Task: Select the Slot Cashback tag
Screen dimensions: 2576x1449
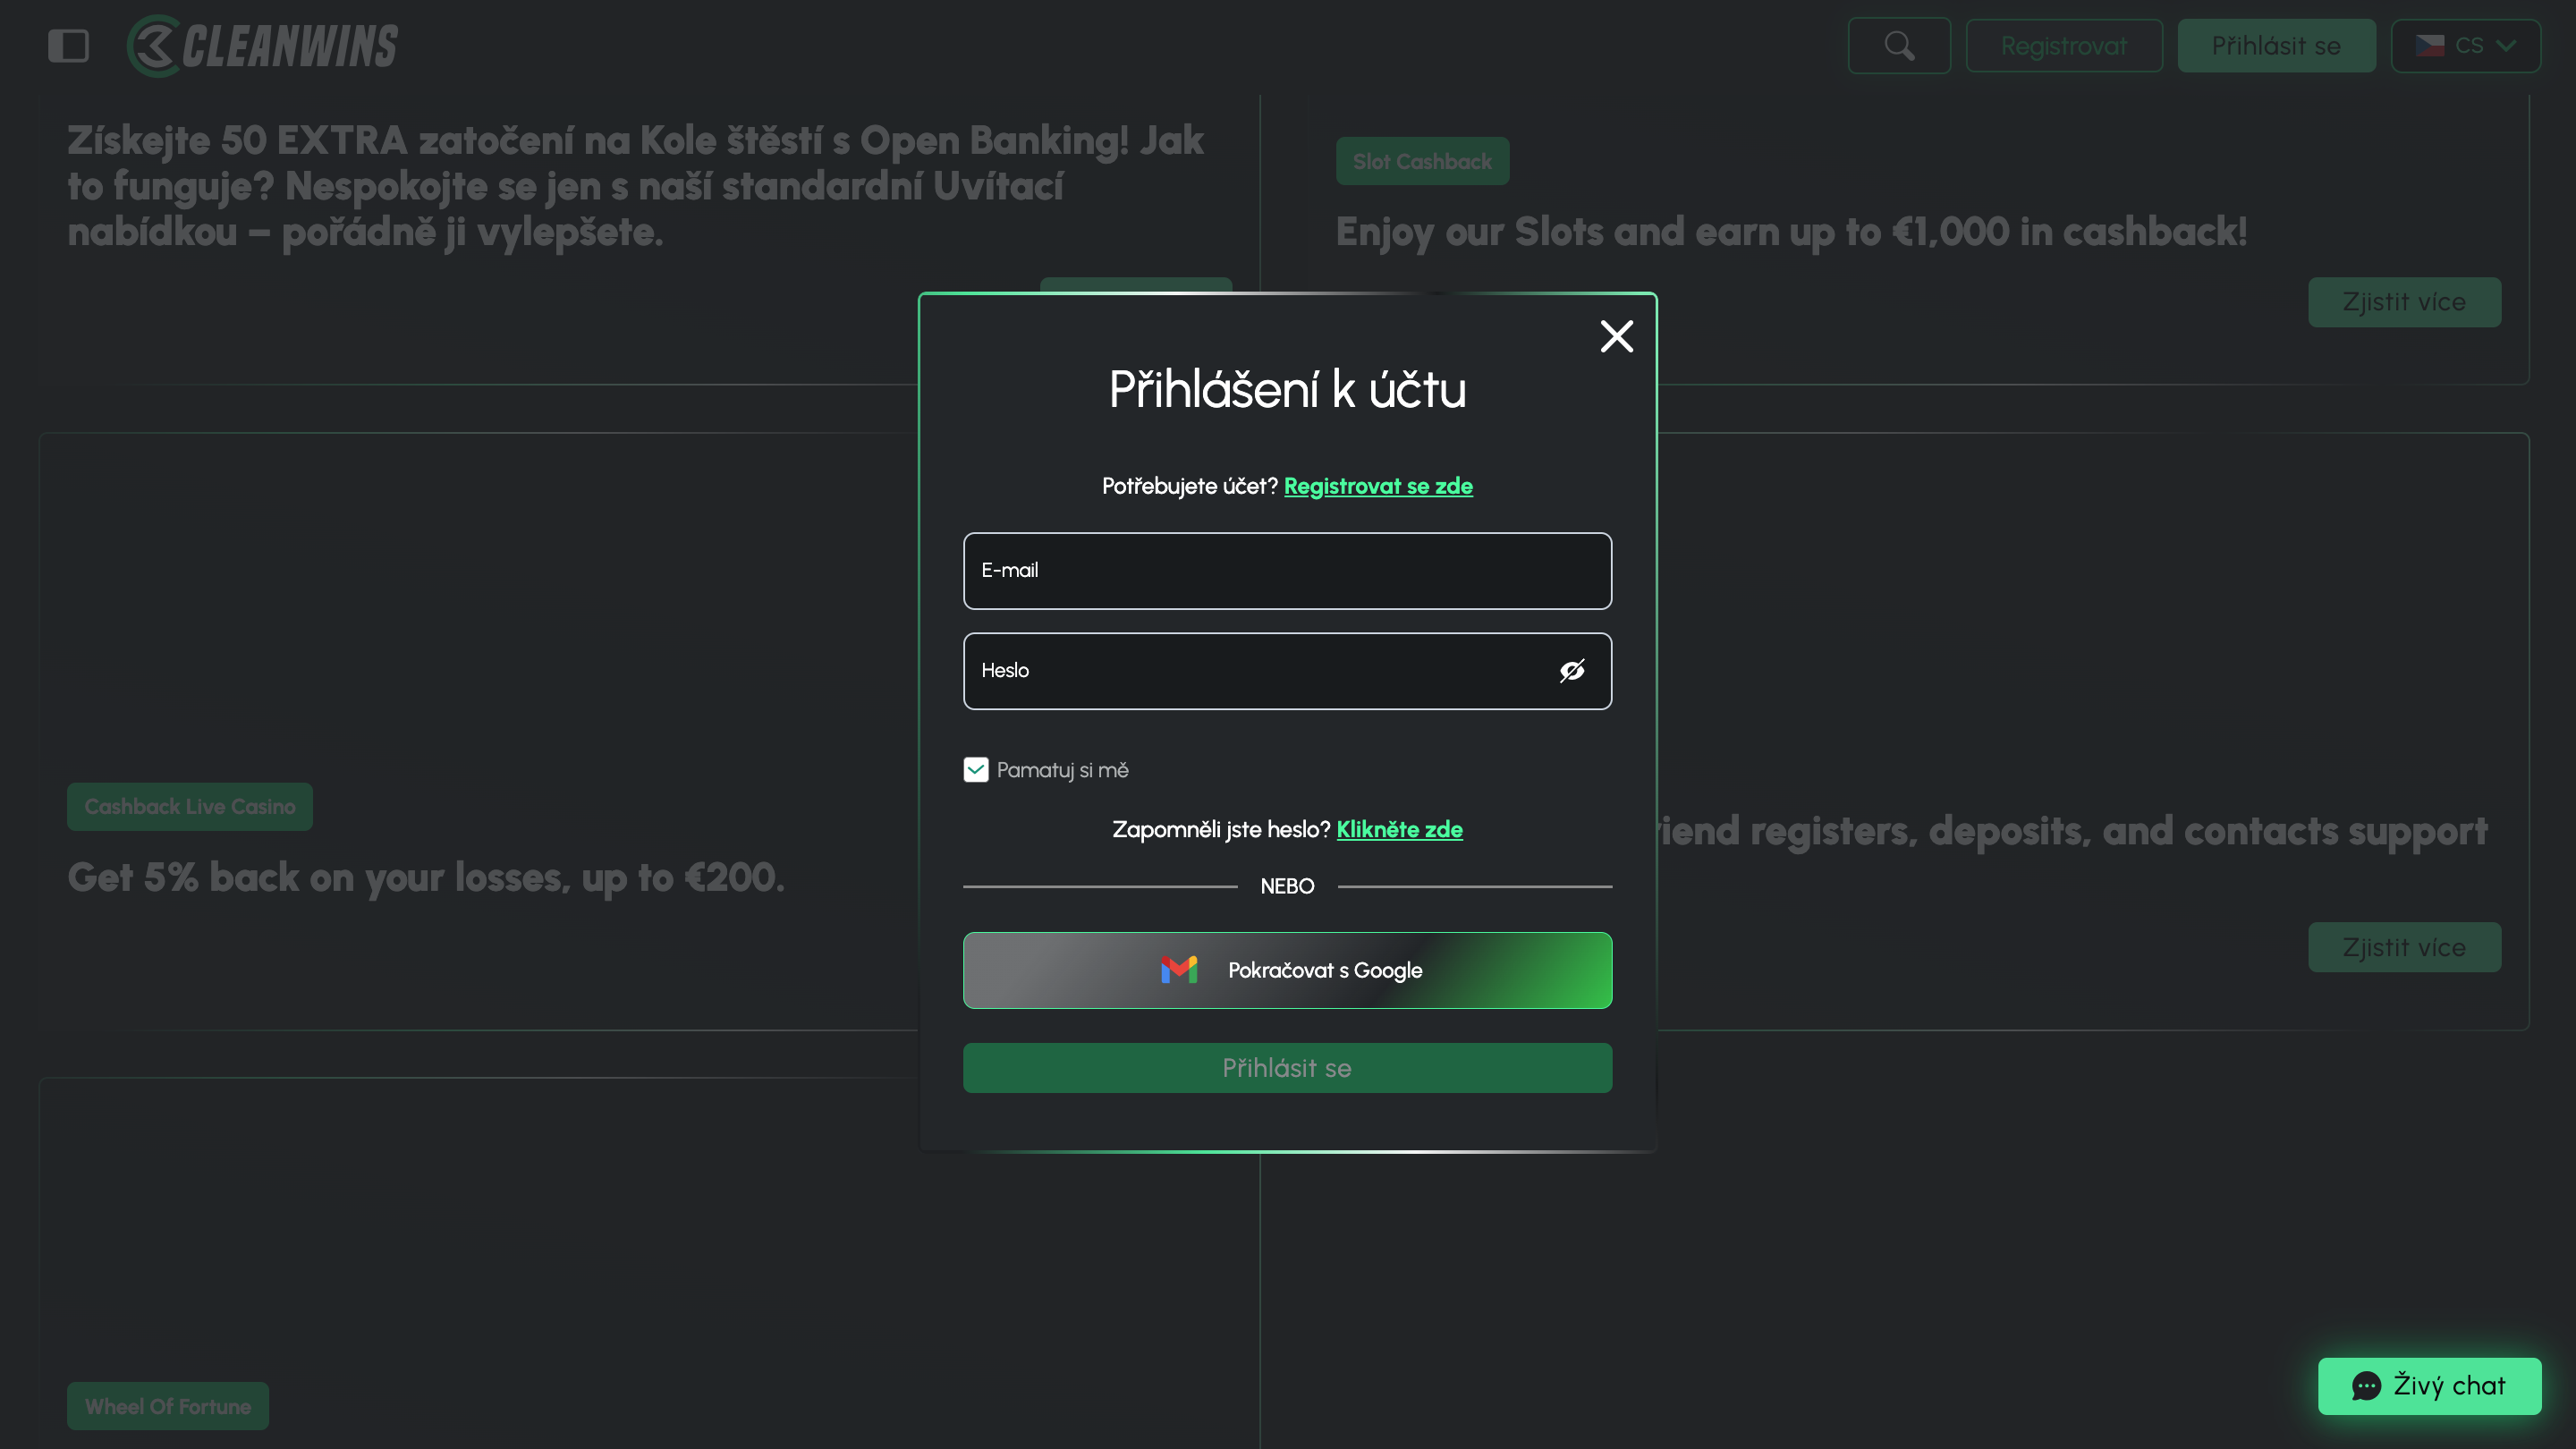Action: 1422,161
